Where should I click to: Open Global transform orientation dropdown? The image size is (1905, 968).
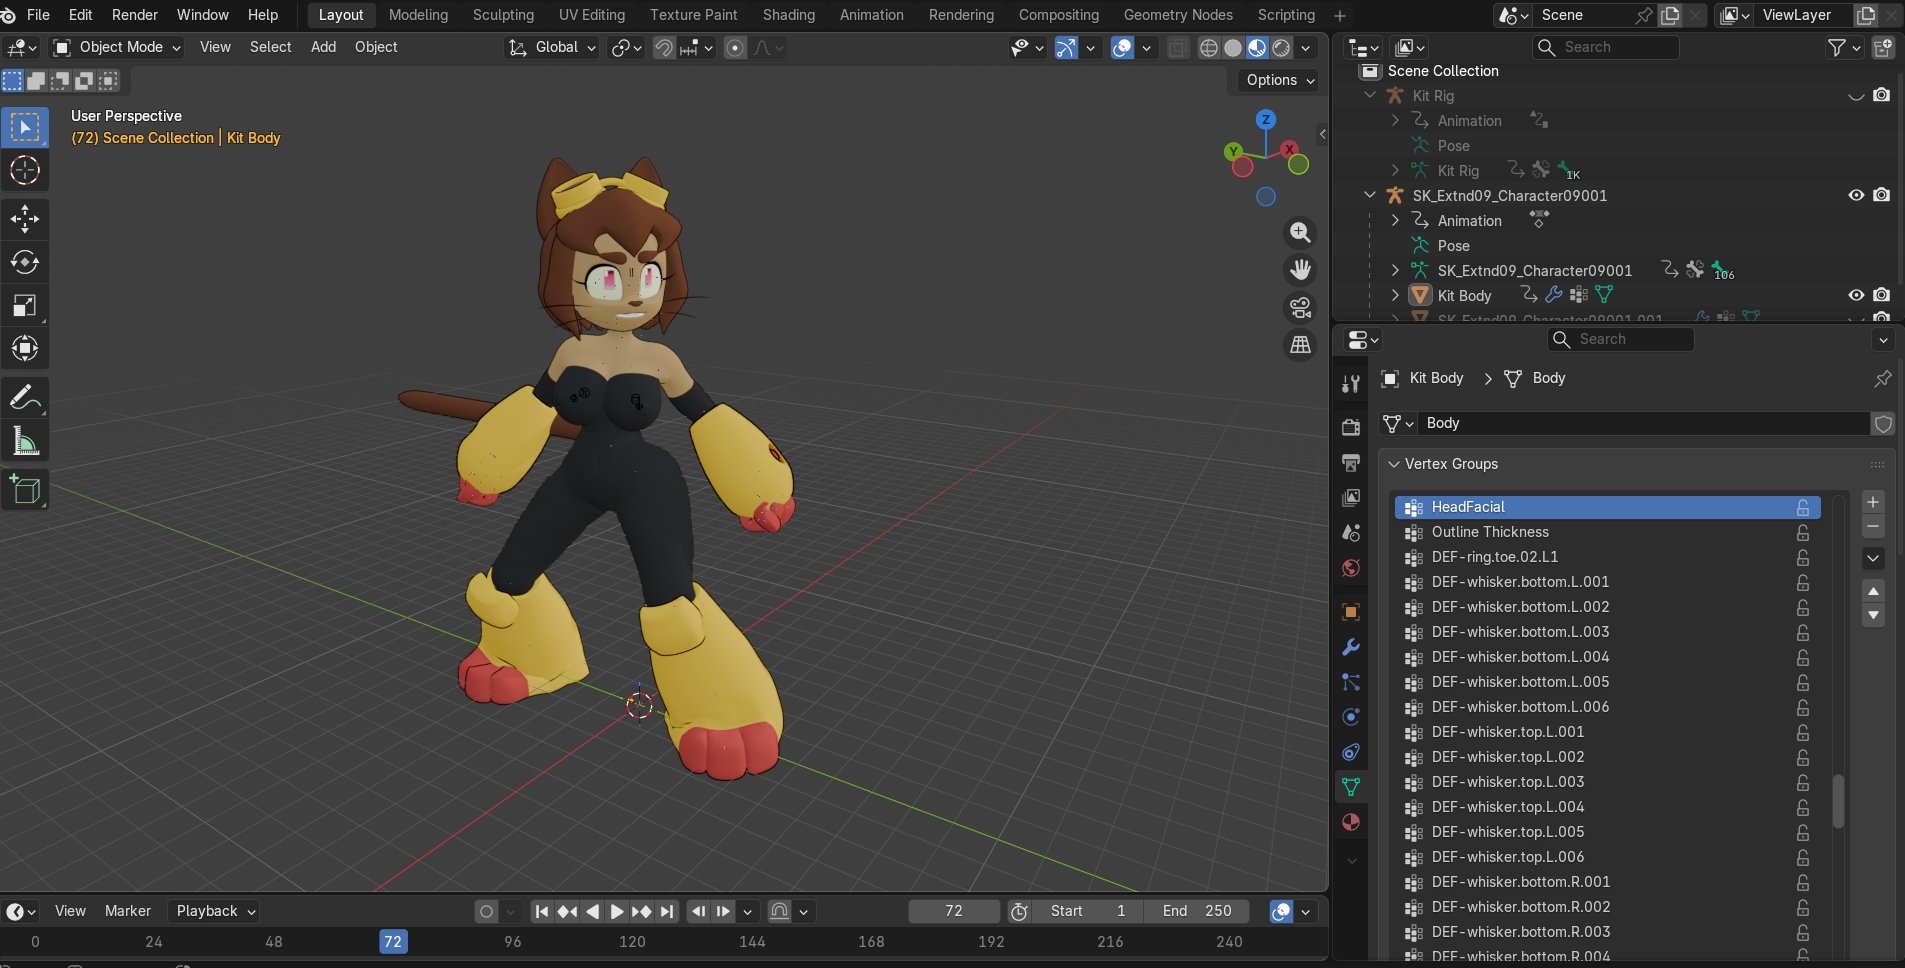553,47
